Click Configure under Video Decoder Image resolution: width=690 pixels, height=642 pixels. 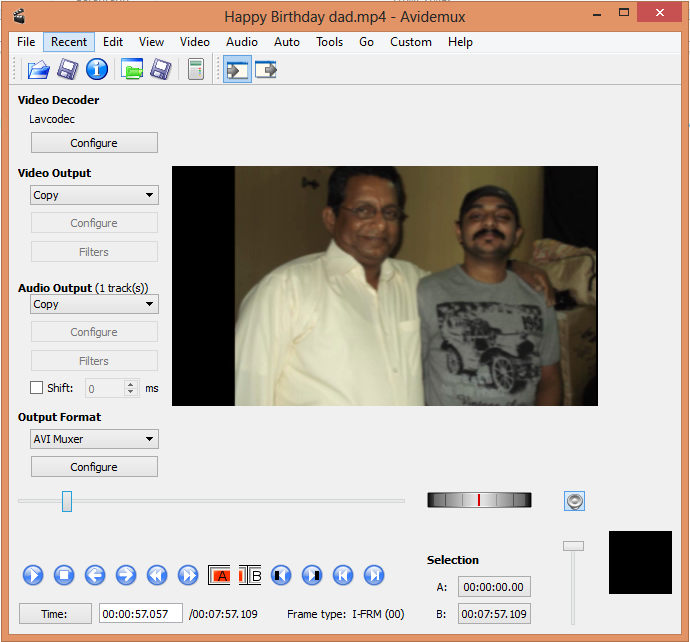point(94,143)
